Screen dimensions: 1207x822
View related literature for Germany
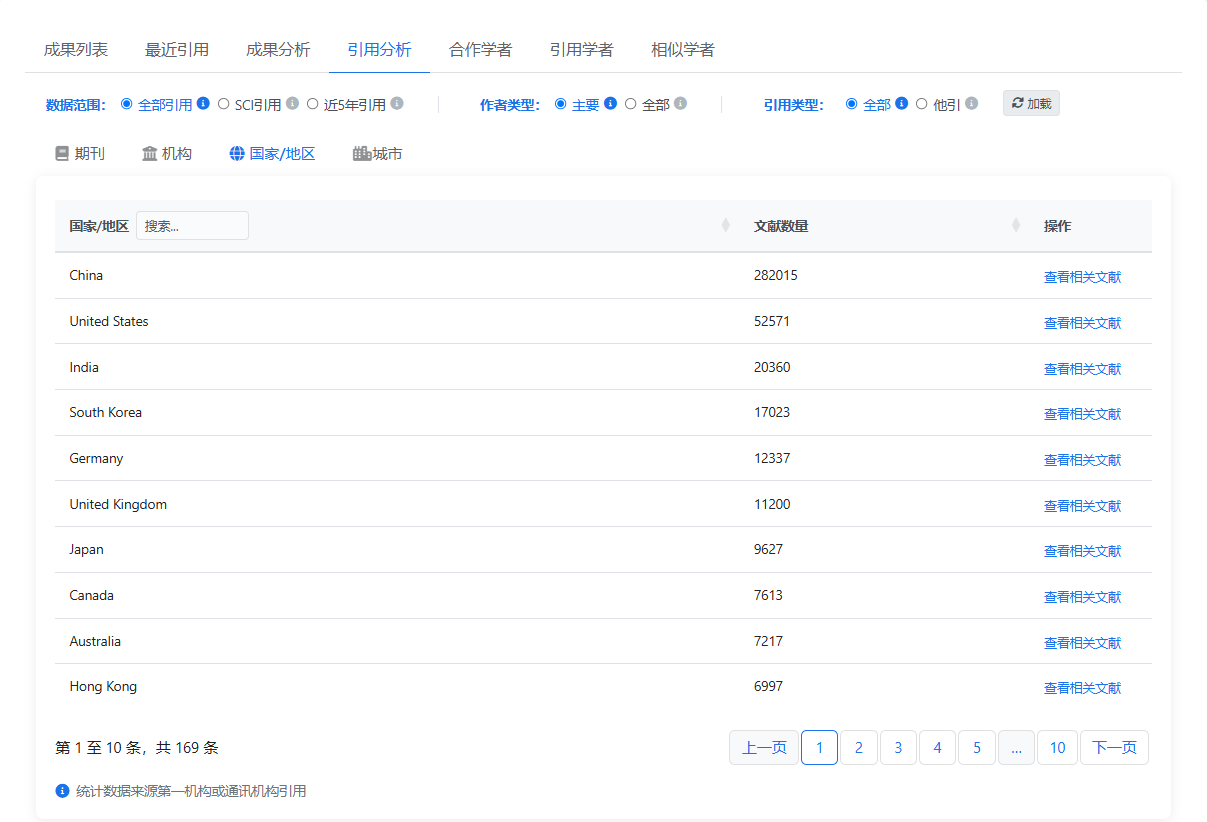point(1082,460)
